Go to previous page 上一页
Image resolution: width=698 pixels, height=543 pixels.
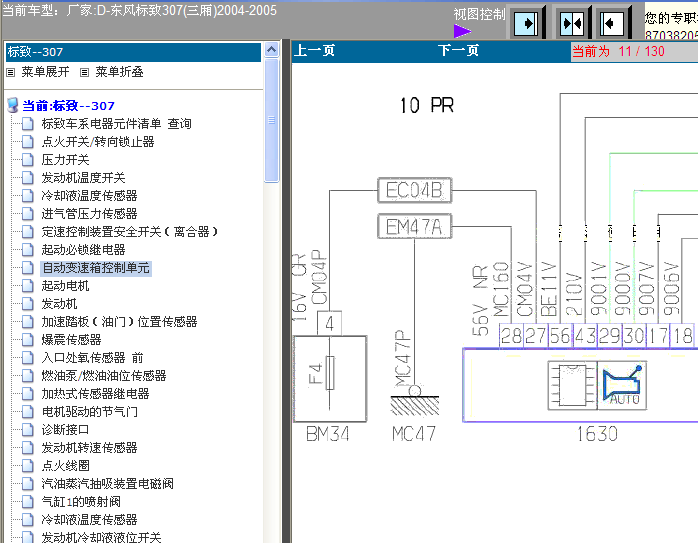(x=314, y=50)
